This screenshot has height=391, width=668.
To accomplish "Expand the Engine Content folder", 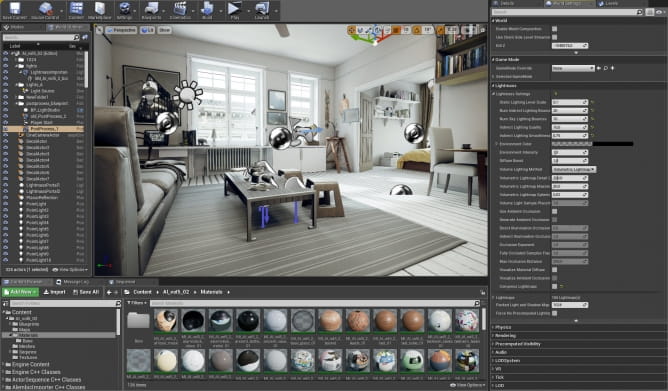I will tap(3, 365).
